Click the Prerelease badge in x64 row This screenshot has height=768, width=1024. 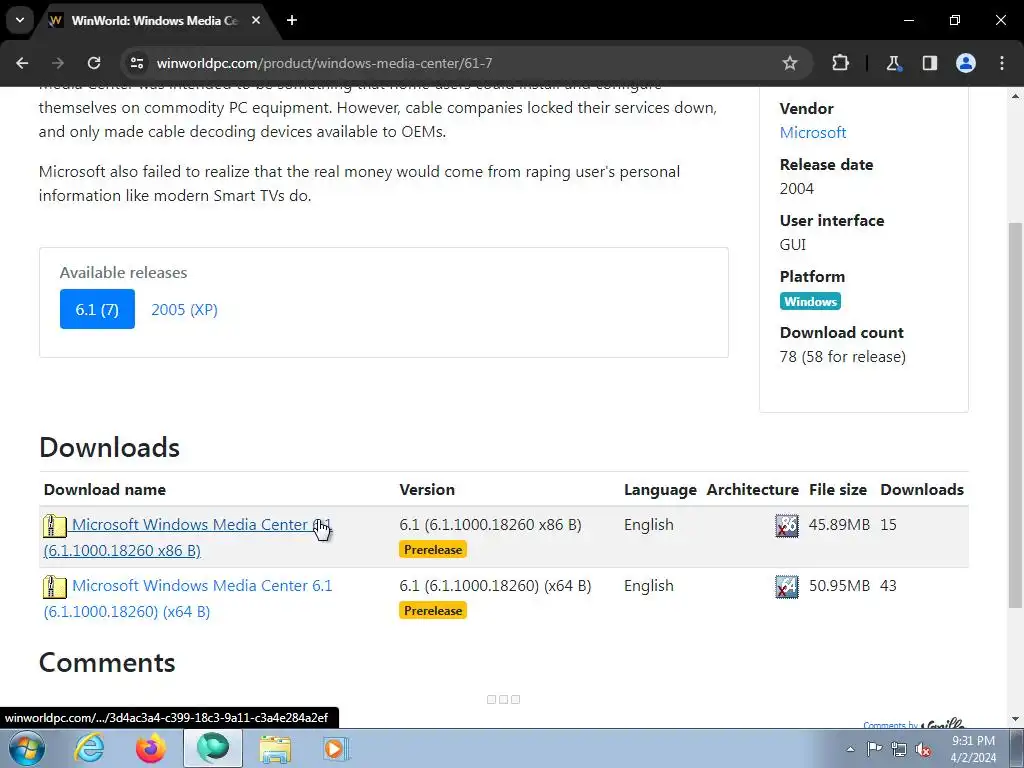[432, 611]
